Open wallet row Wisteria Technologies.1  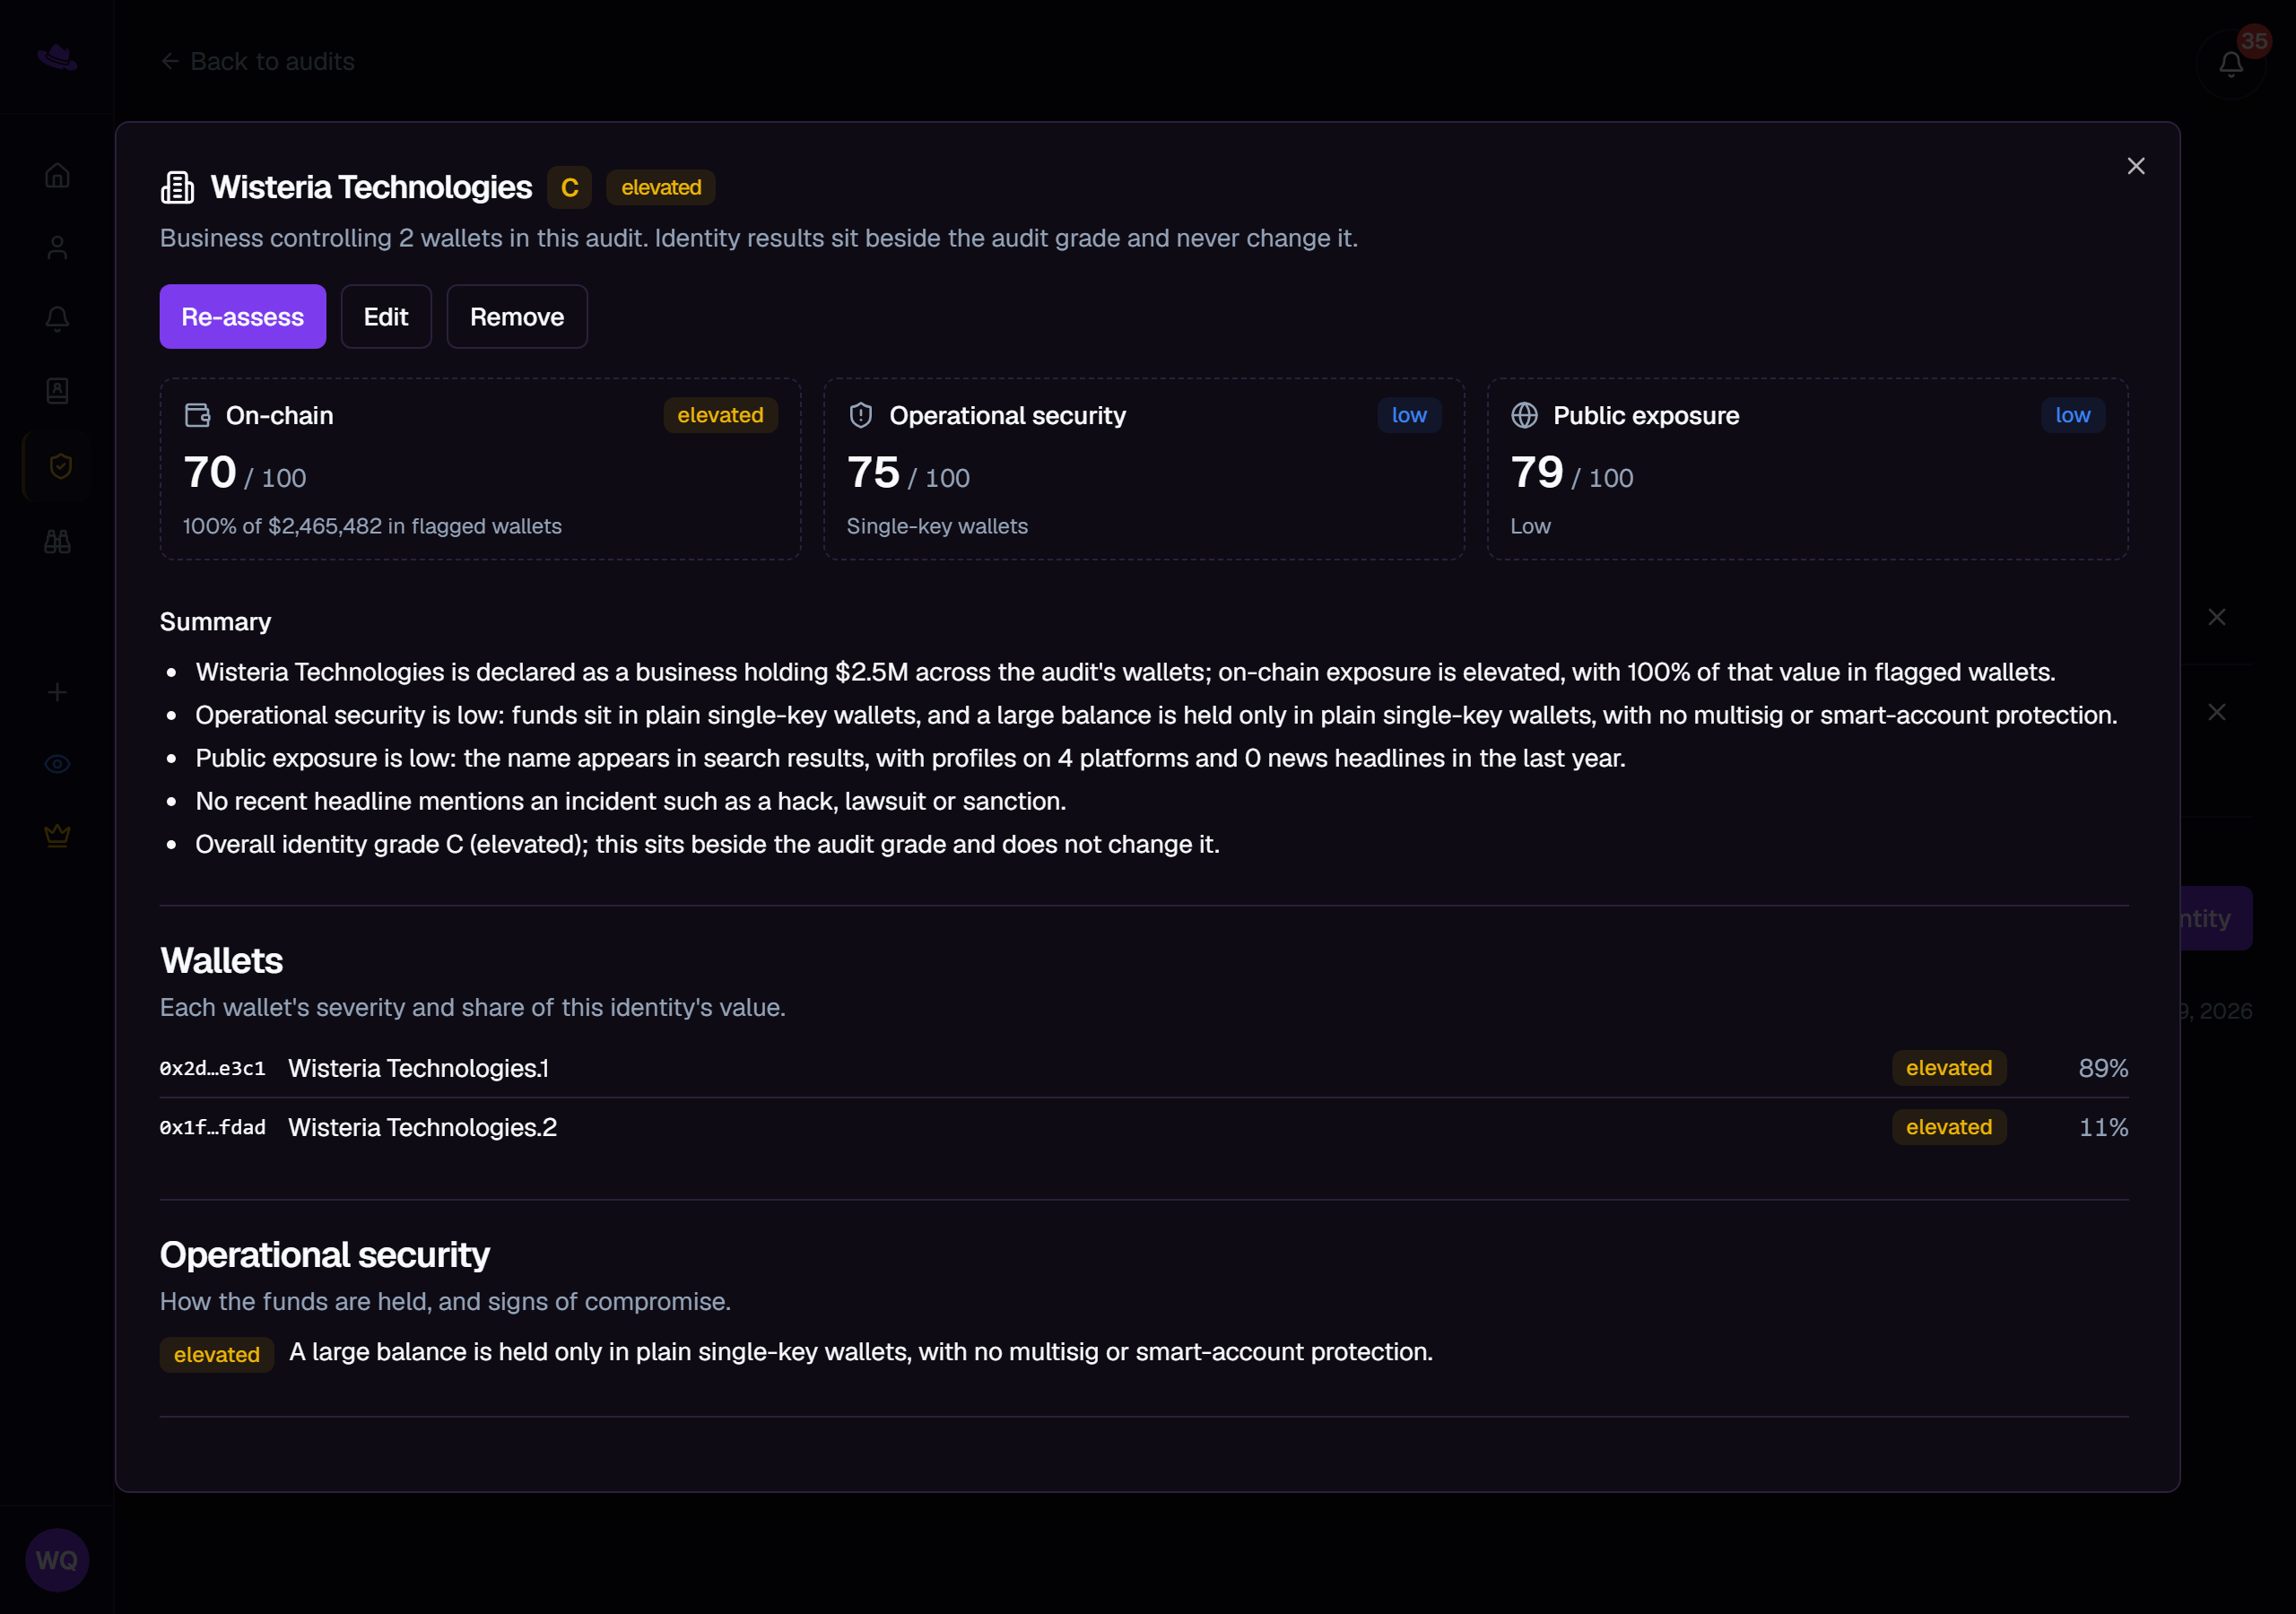1144,1069
